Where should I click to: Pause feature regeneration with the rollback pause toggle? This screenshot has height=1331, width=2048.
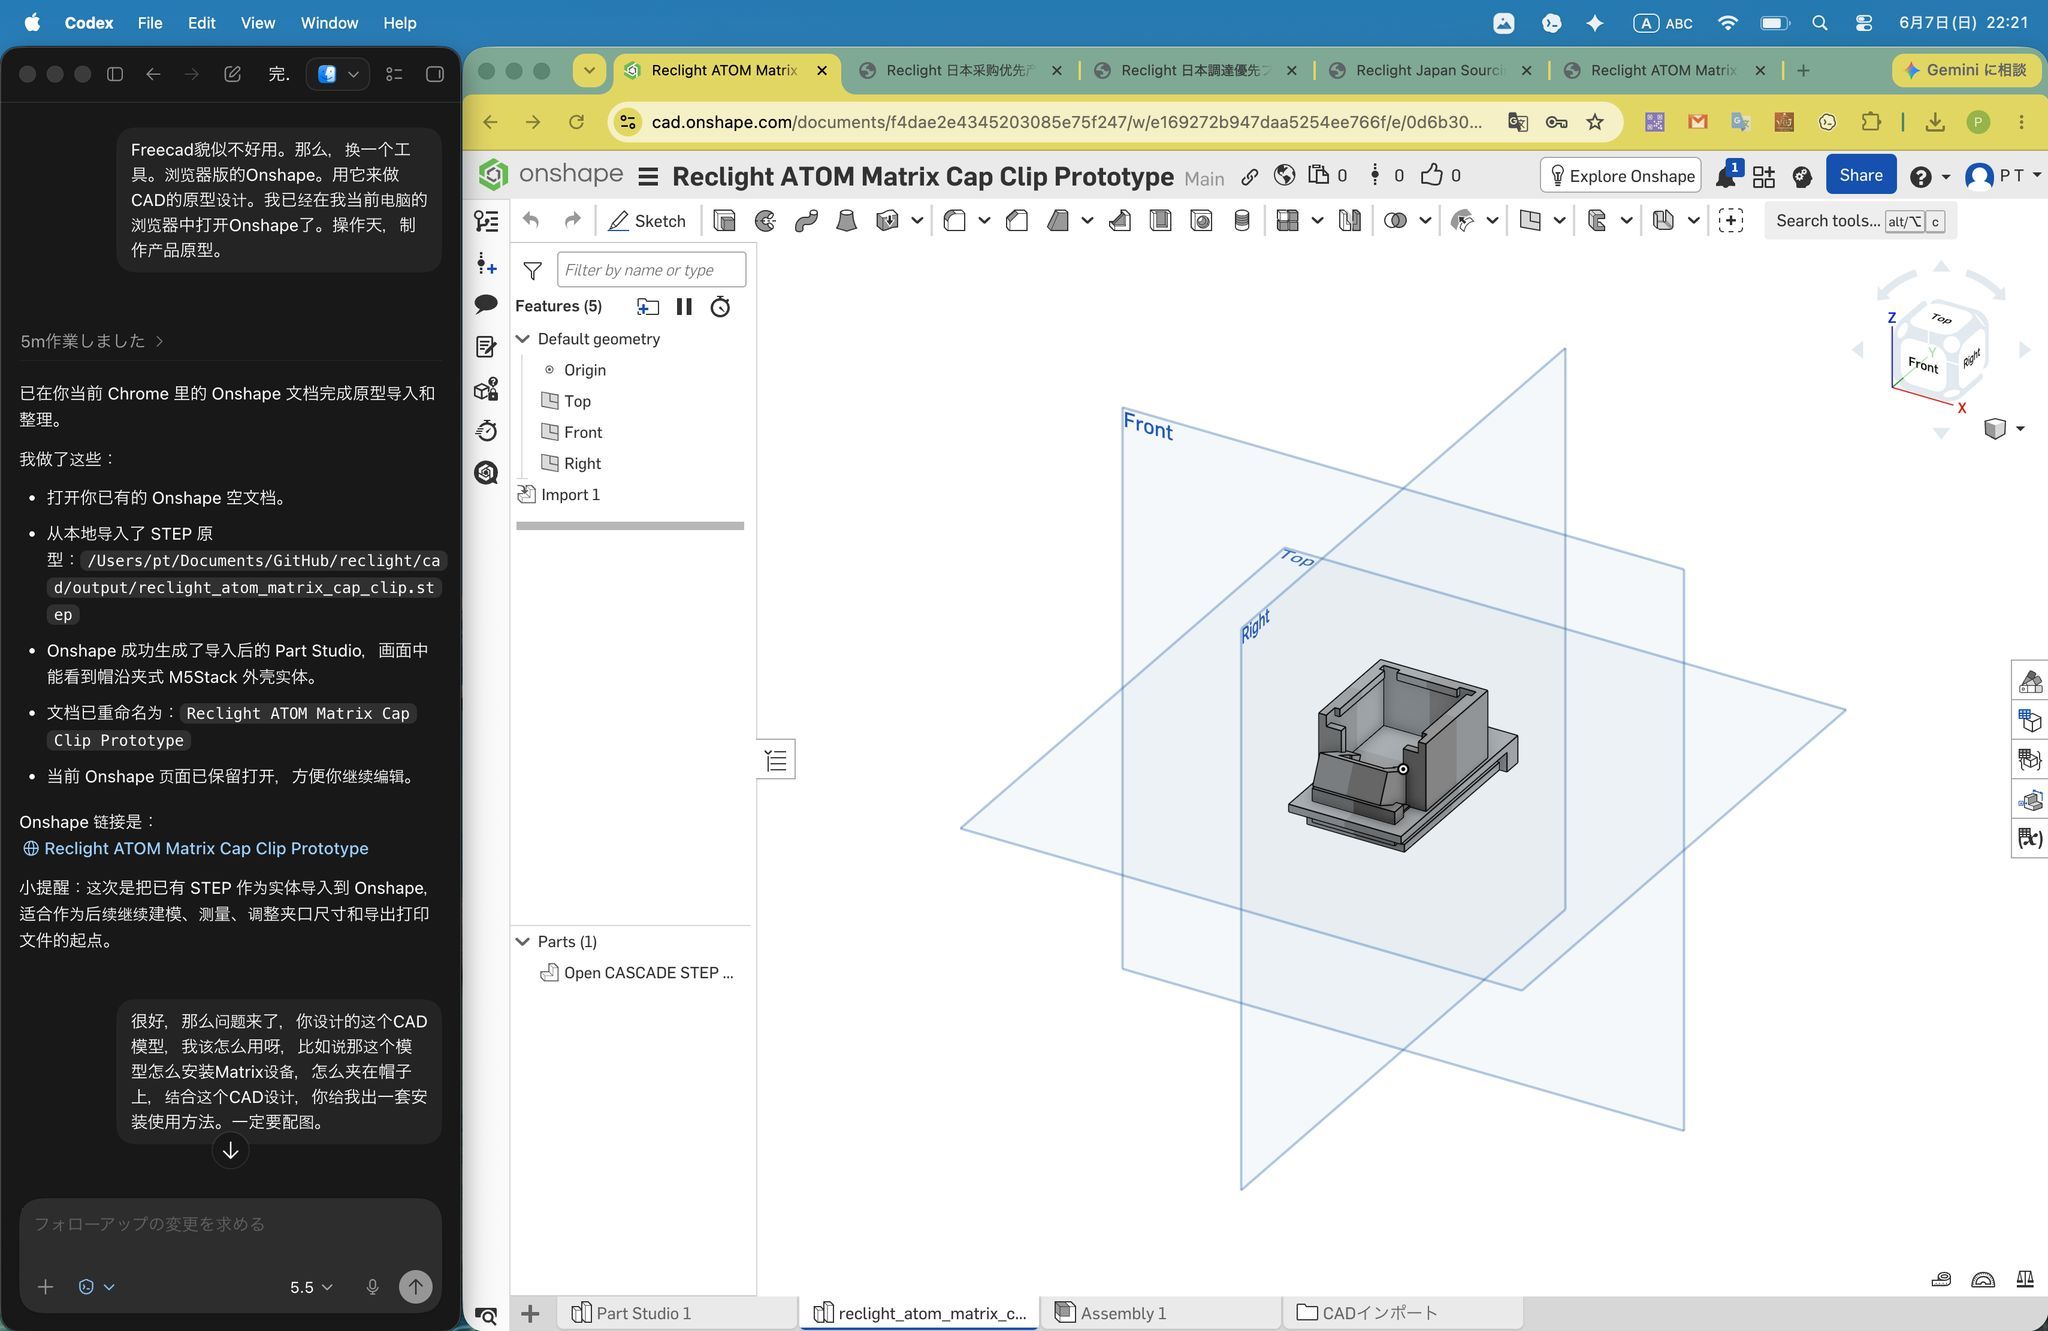tap(684, 306)
